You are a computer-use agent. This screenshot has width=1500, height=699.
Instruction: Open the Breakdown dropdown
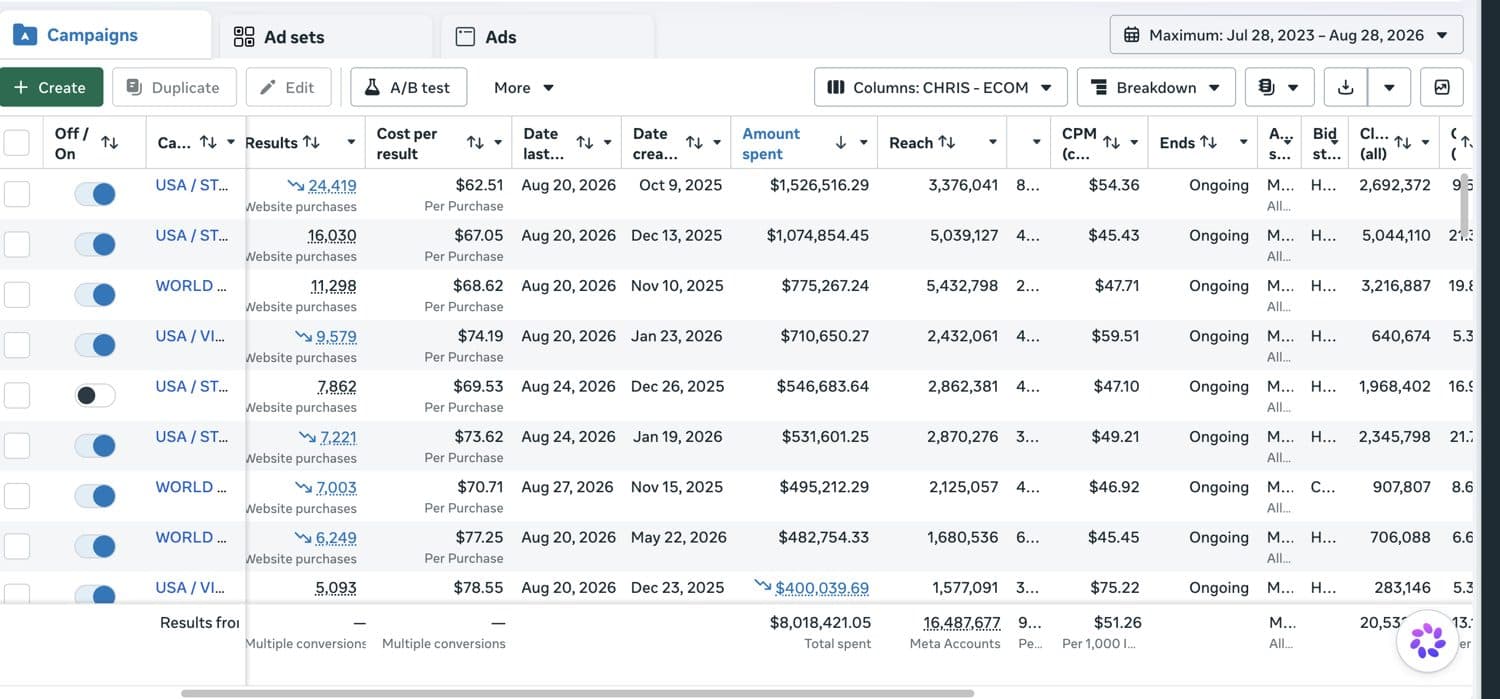click(x=1156, y=87)
